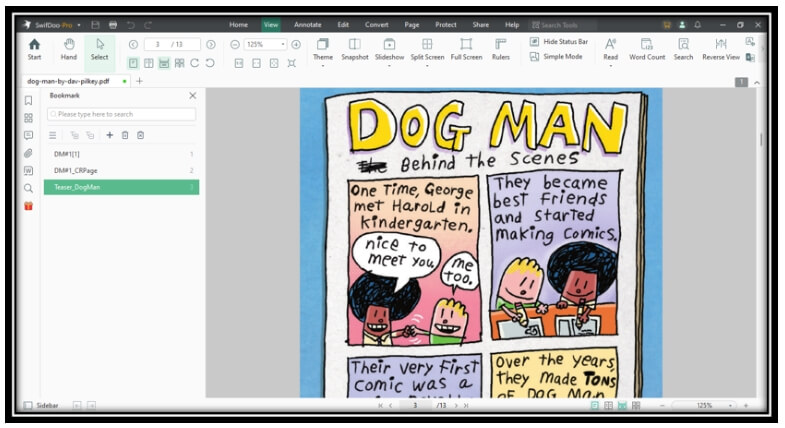
Task: Show the Rulers
Action: (x=500, y=49)
